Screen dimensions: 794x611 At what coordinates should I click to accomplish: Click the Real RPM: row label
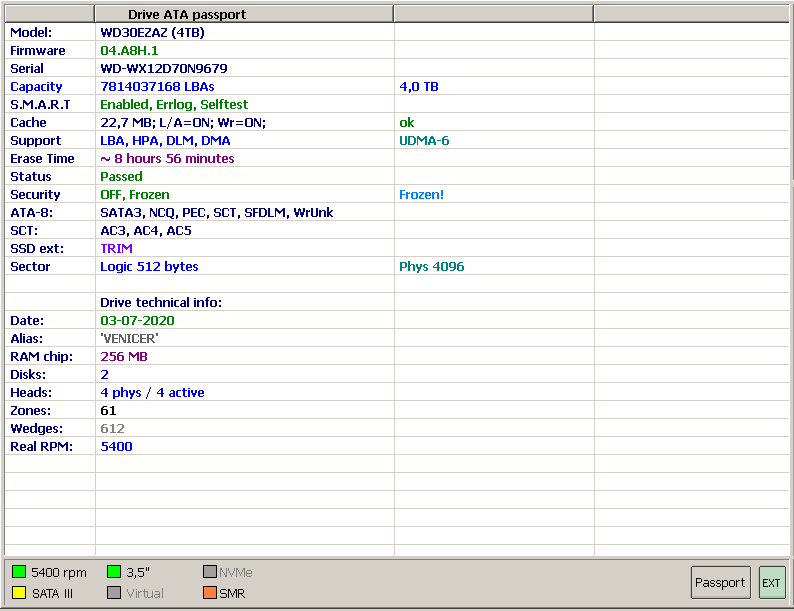tap(42, 446)
